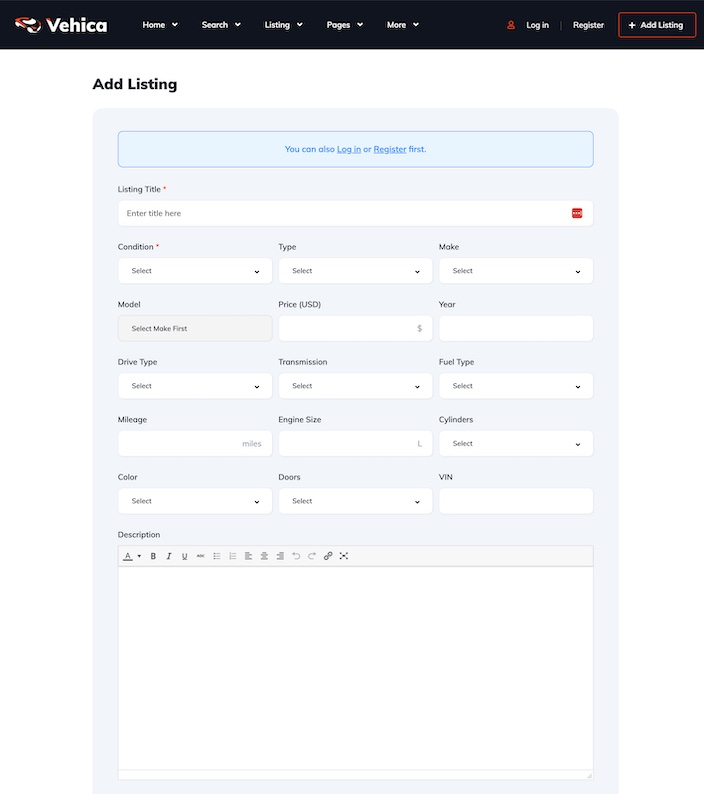Toggle fullscreen mode for description editor

click(x=344, y=556)
